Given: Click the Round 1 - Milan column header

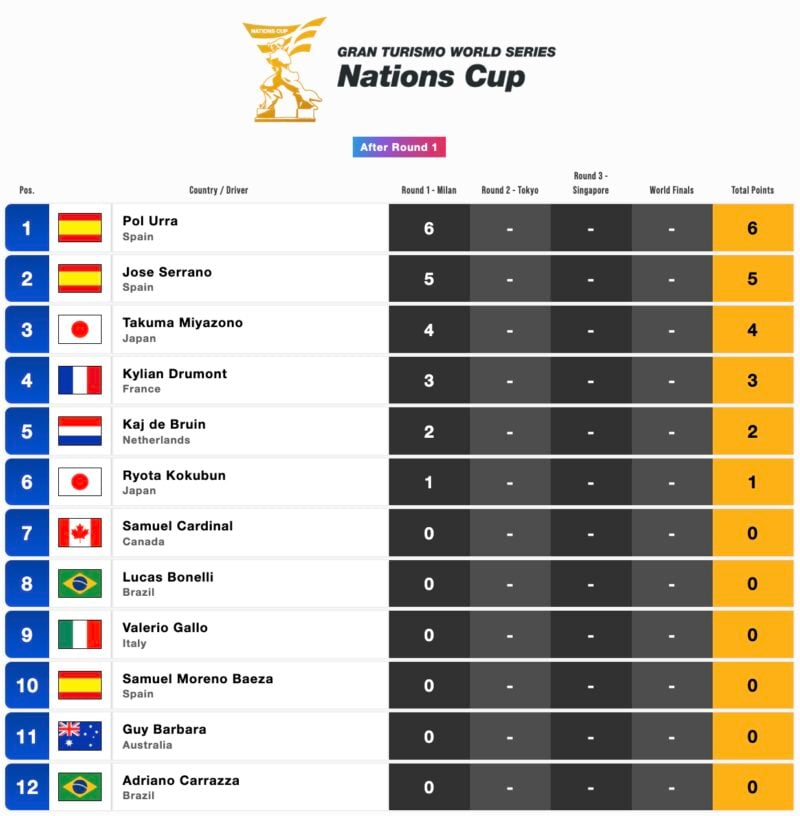Looking at the screenshot, I should pos(429,190).
